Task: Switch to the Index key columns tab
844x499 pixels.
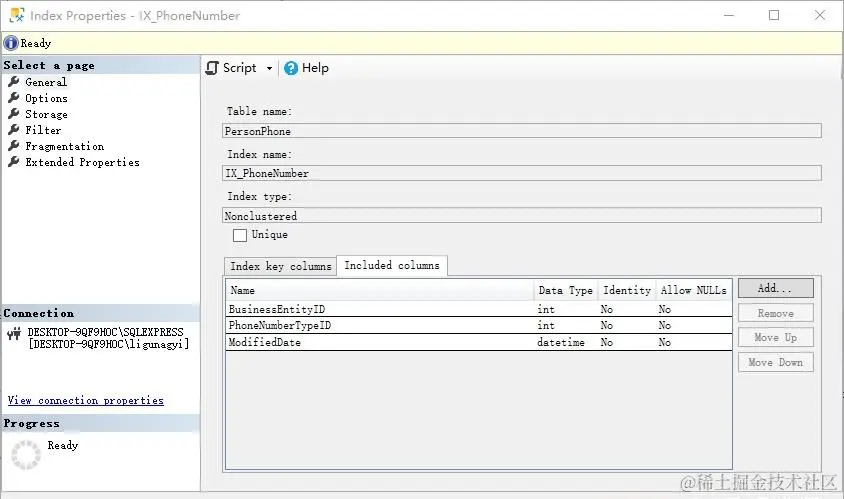Action: [x=280, y=266]
